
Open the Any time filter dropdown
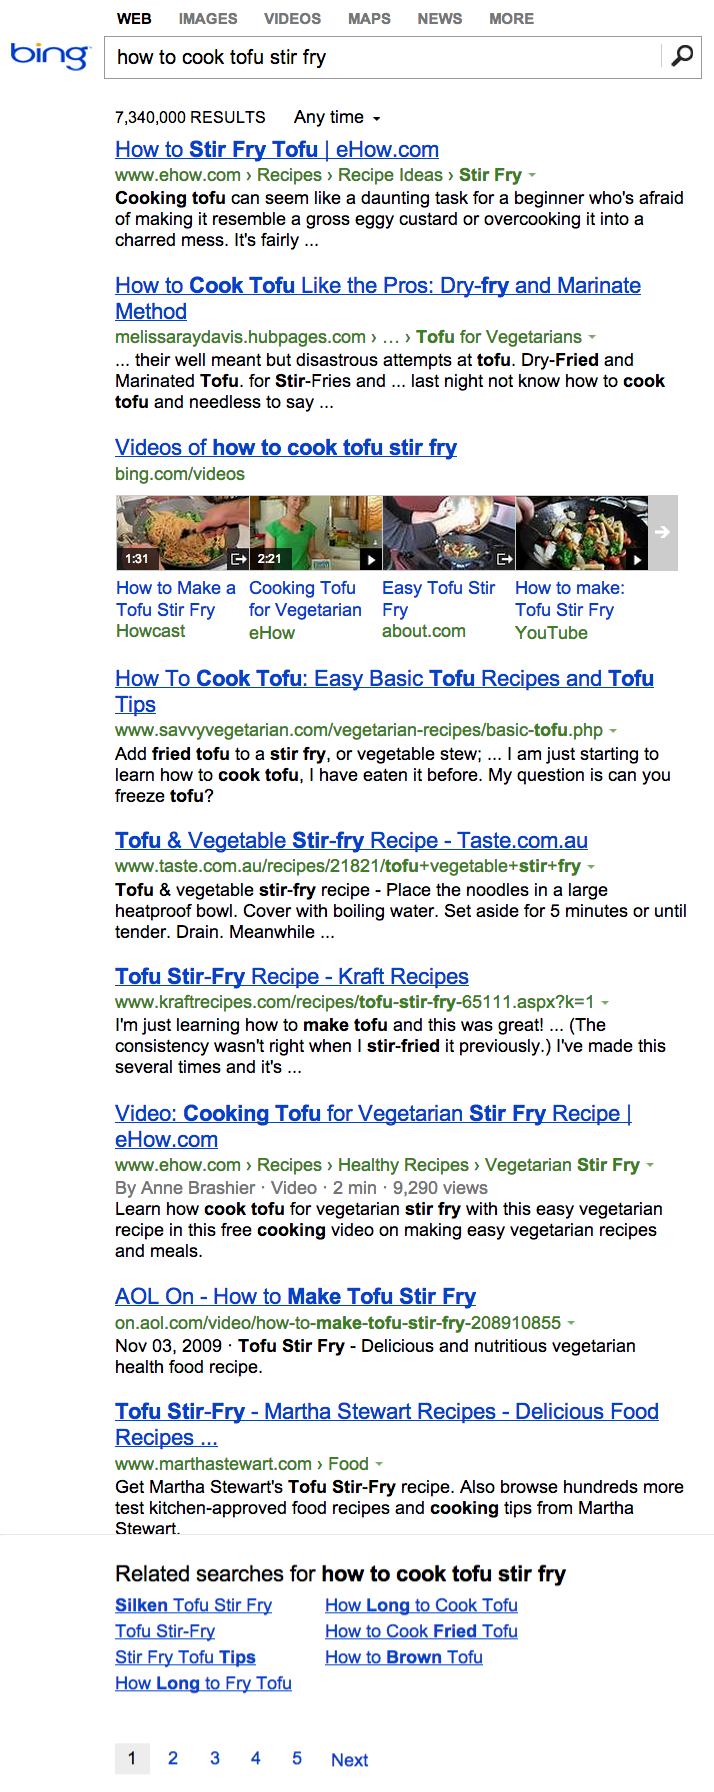[337, 117]
